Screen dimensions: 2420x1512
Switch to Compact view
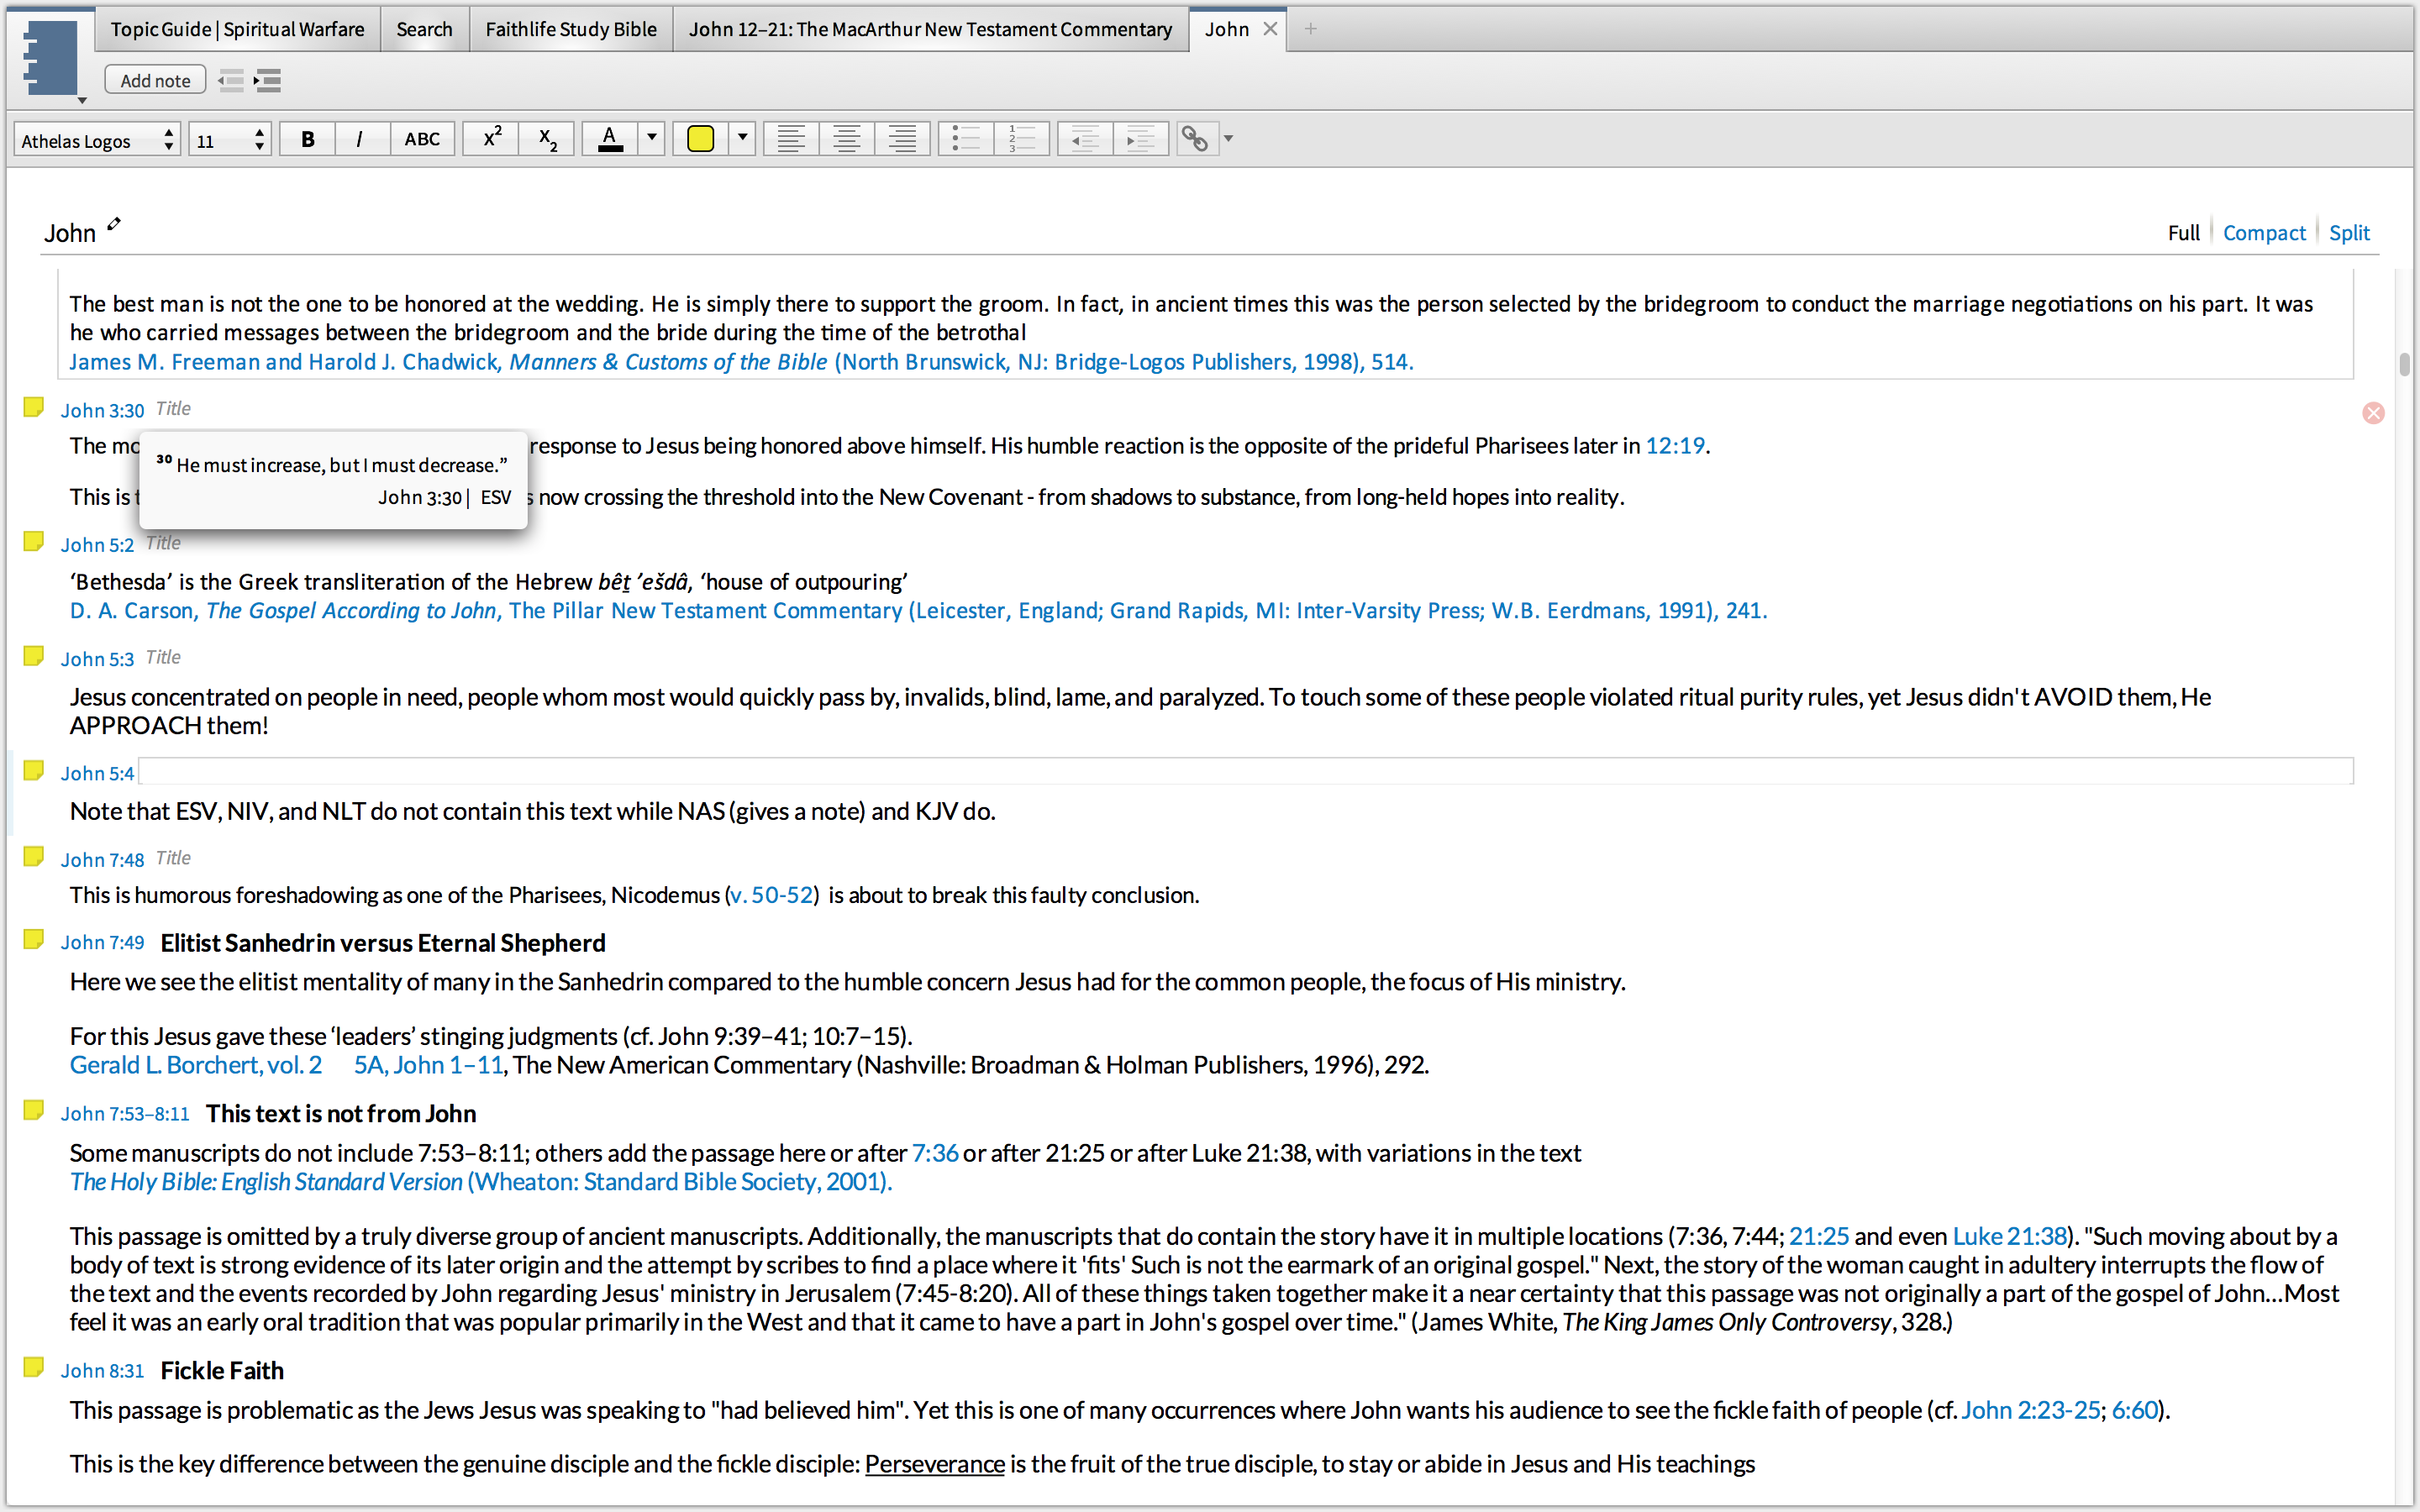[x=2263, y=233]
